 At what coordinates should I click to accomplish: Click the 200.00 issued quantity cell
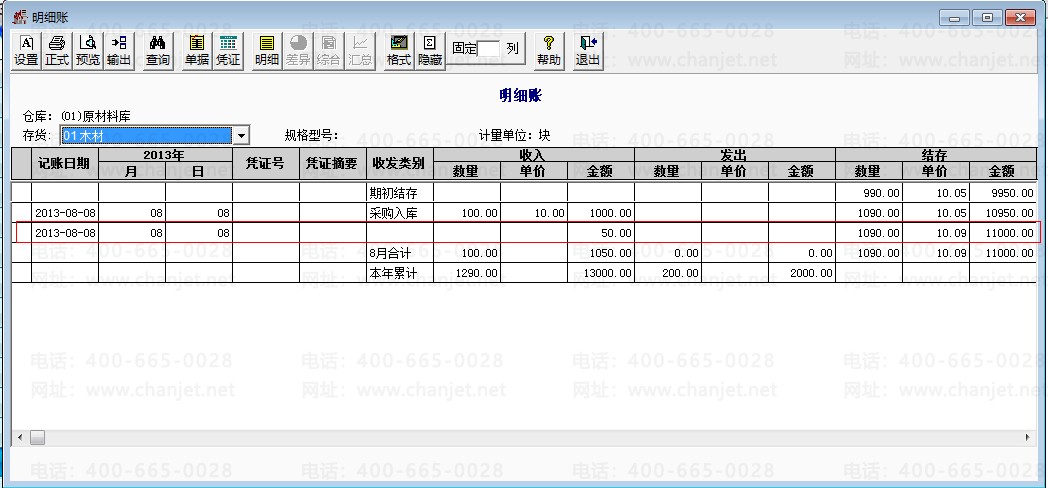[x=667, y=273]
